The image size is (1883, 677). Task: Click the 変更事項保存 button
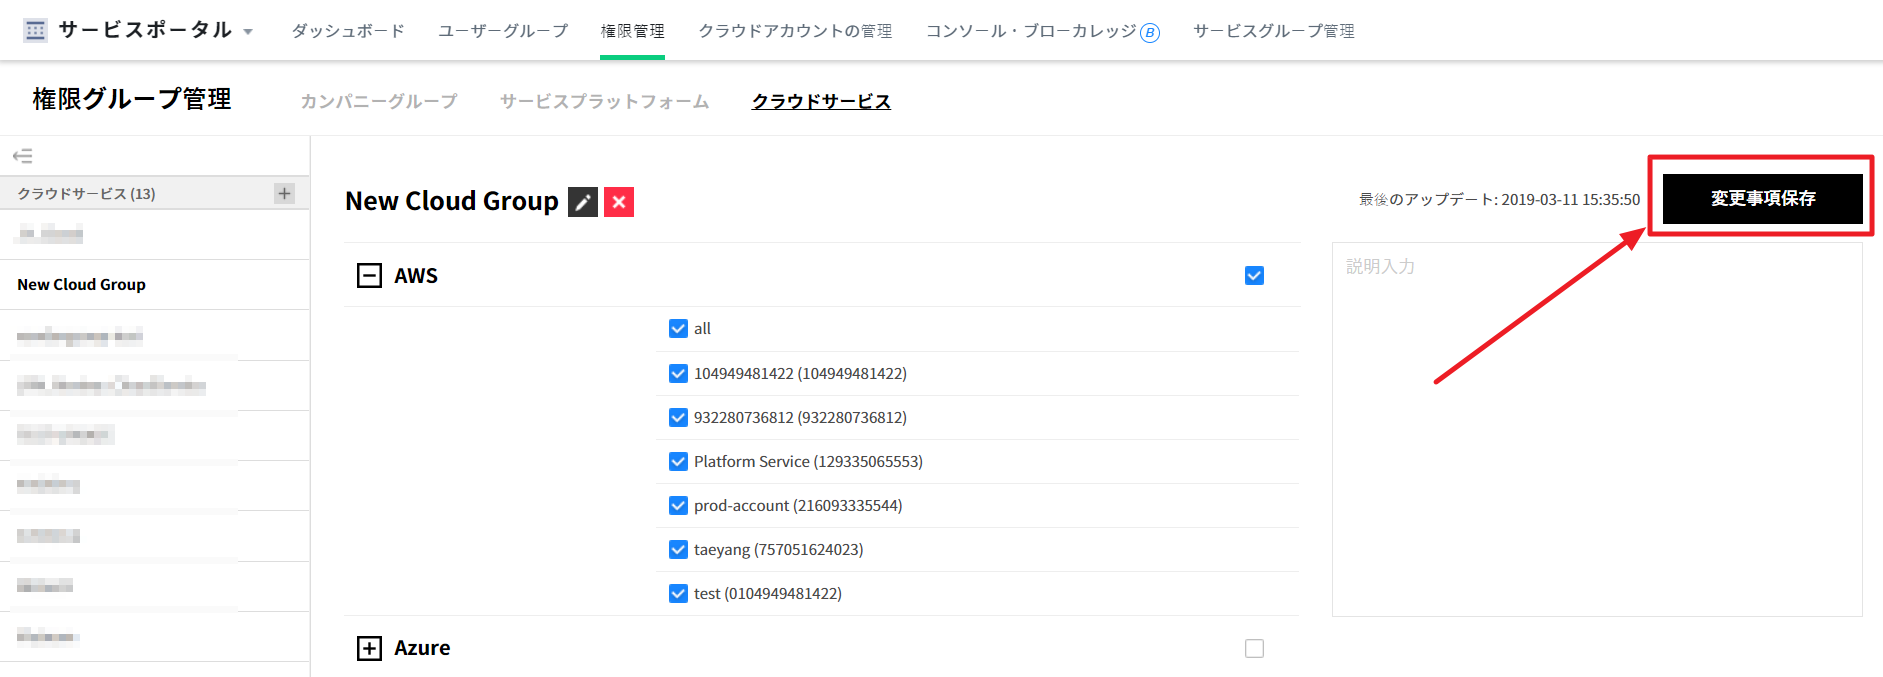pos(1762,198)
